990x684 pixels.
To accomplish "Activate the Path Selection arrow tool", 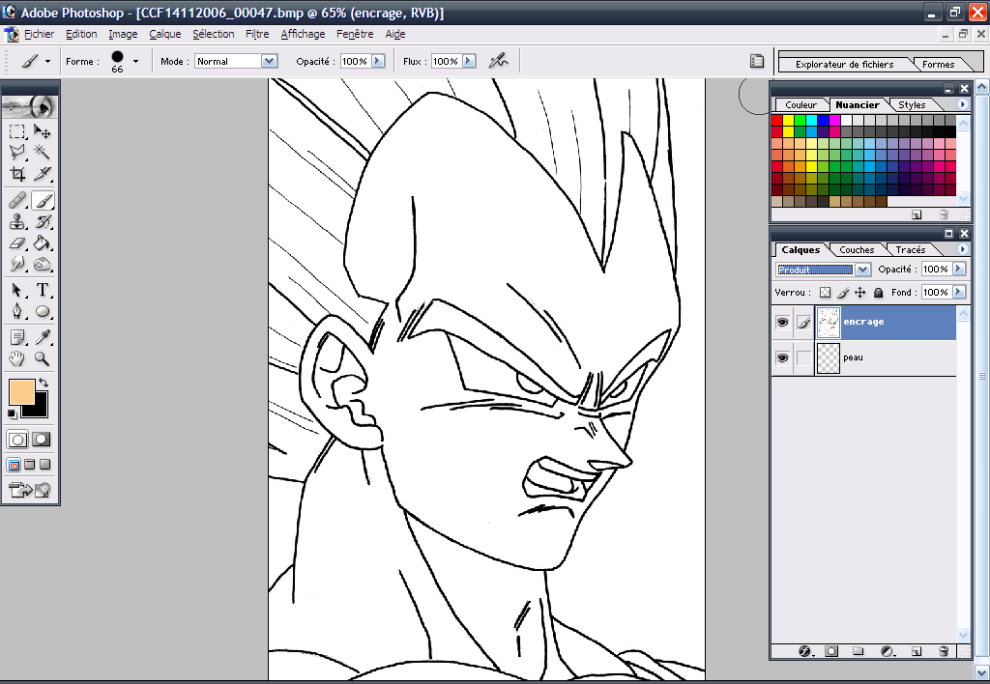I will 17,290.
